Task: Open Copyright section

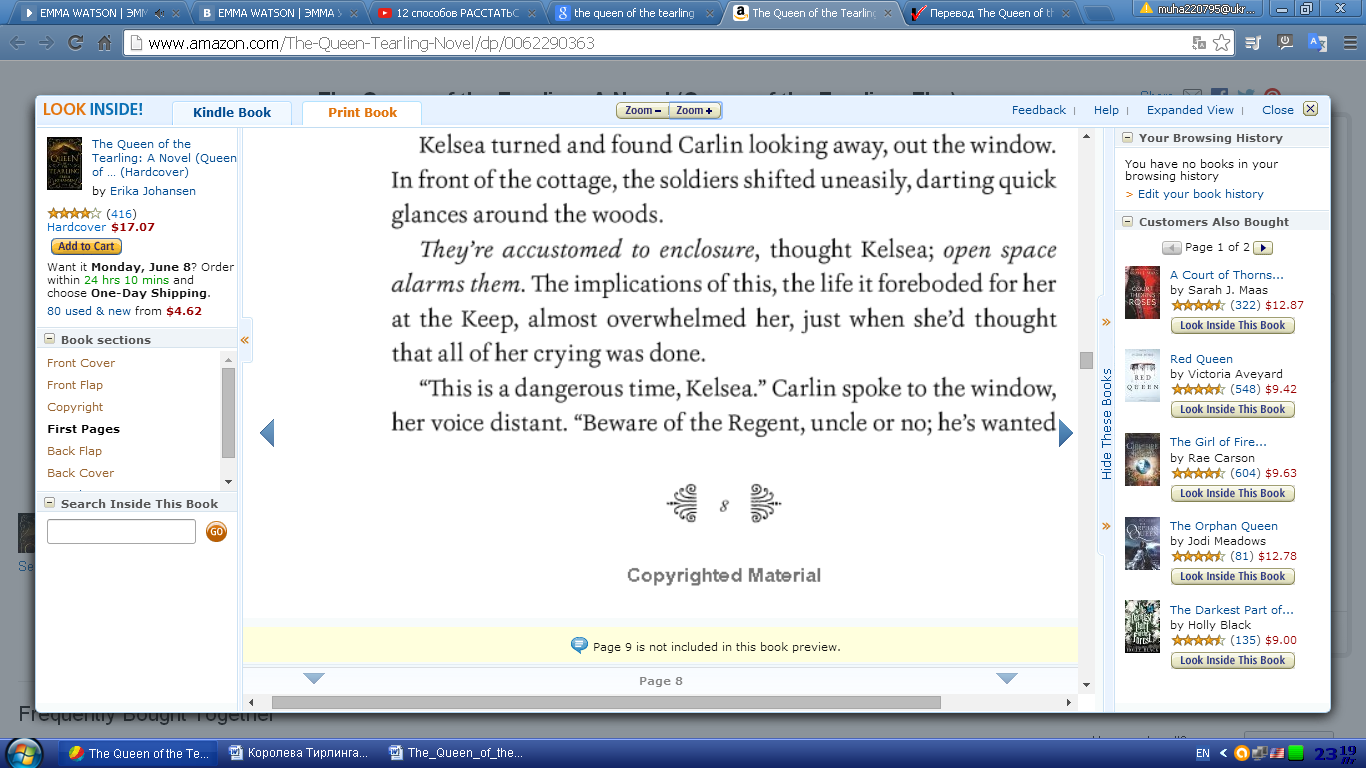Action: point(75,407)
